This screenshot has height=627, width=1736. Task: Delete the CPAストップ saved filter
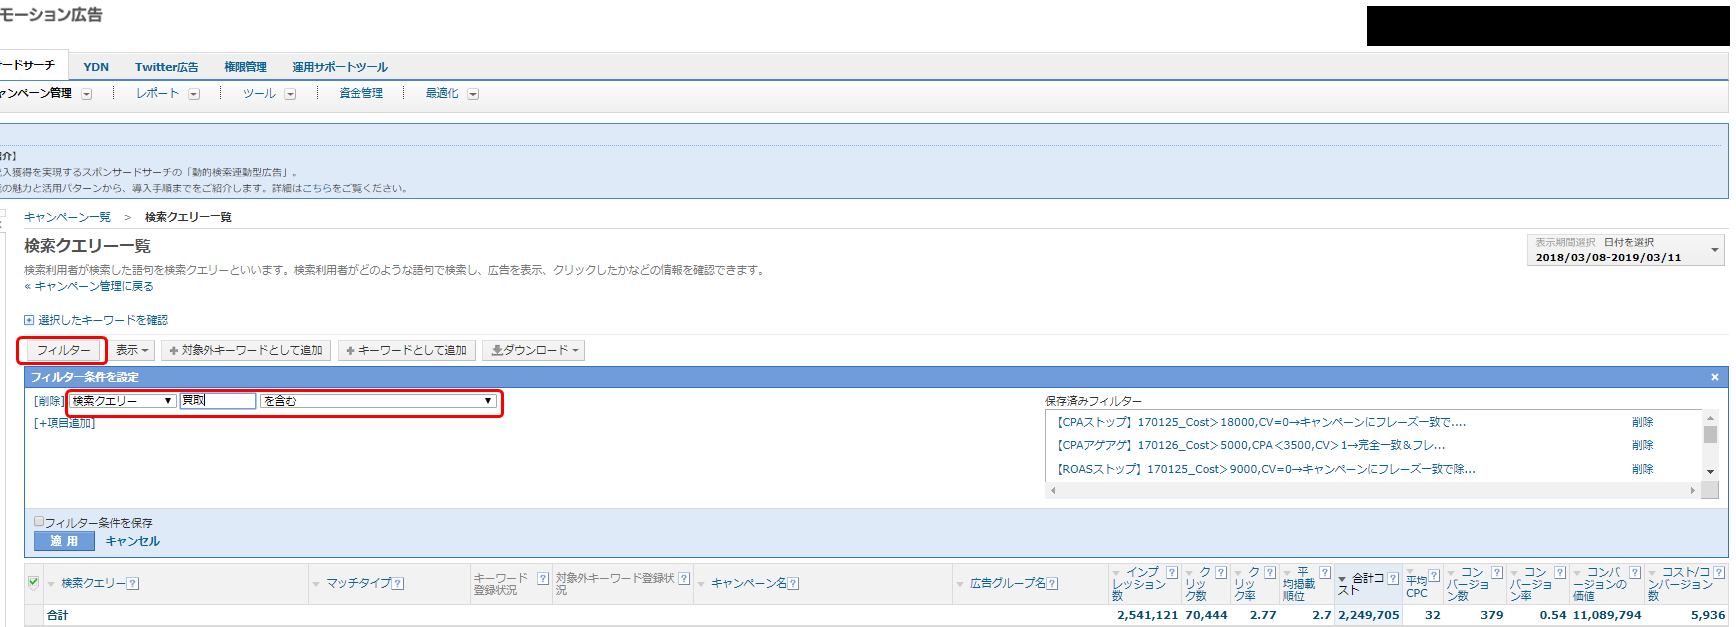(1642, 422)
